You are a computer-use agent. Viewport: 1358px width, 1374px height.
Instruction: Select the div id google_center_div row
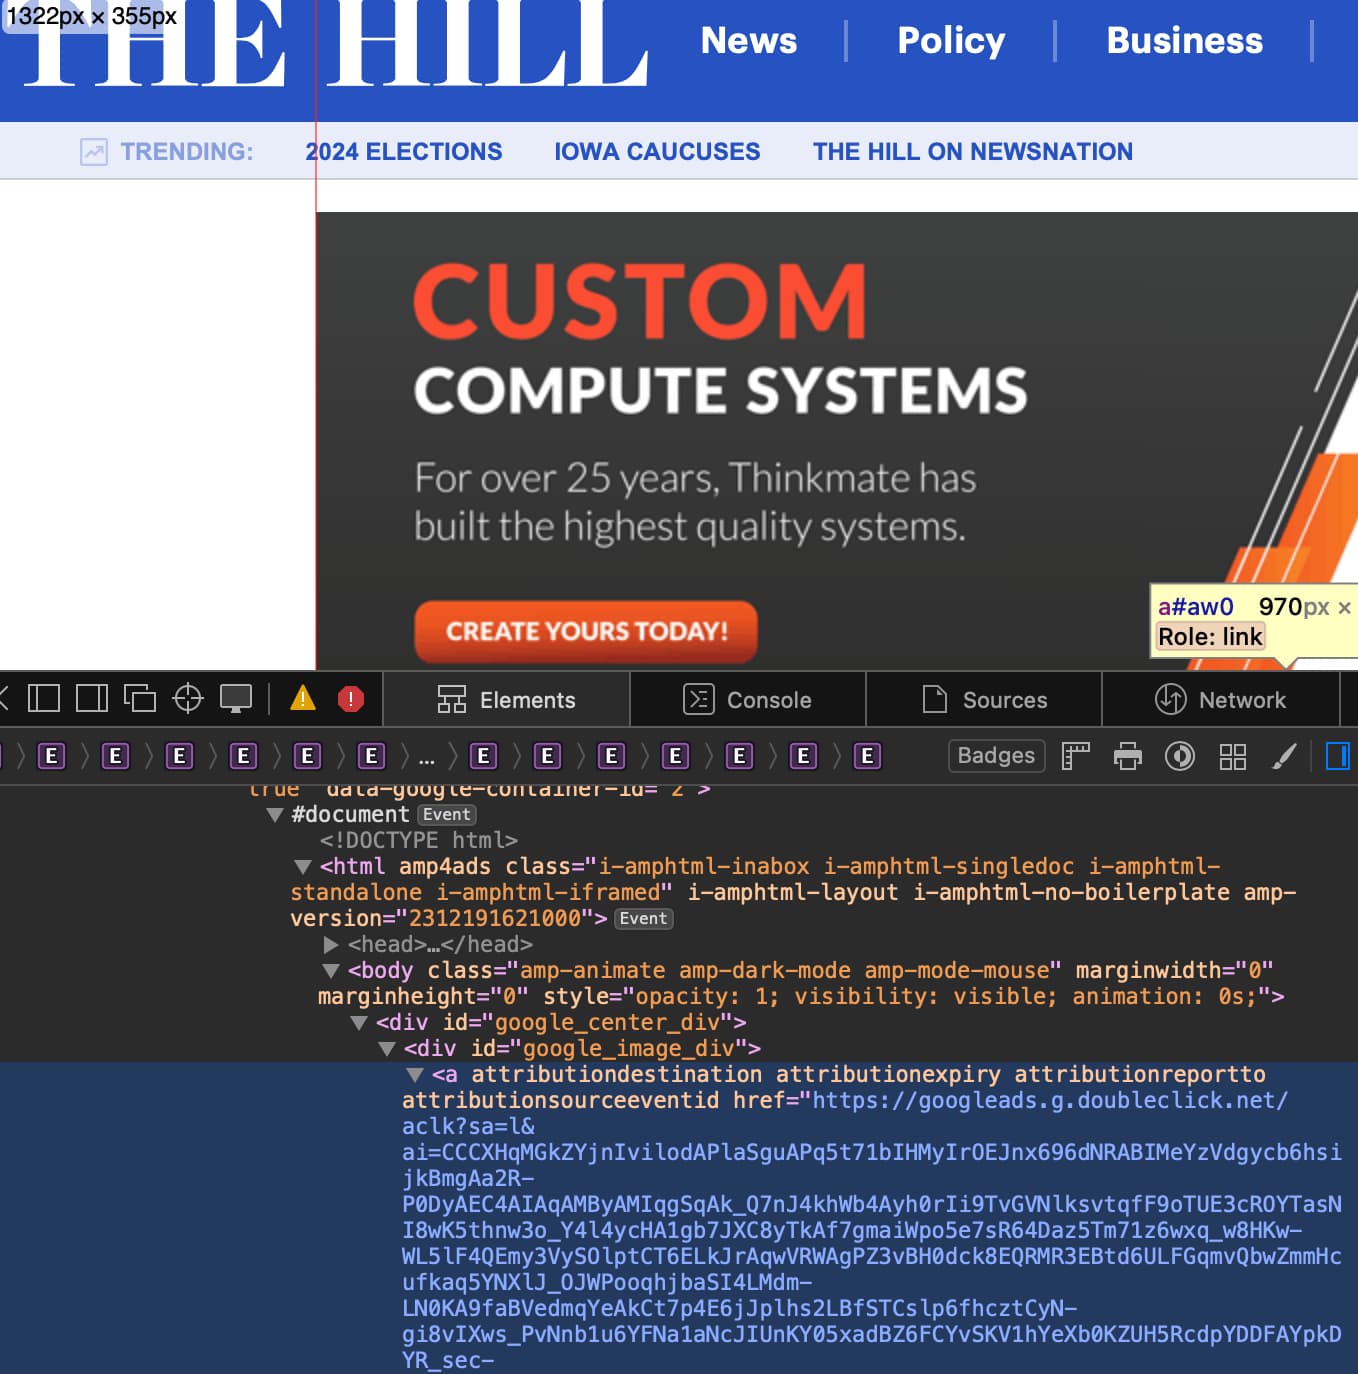point(561,1023)
